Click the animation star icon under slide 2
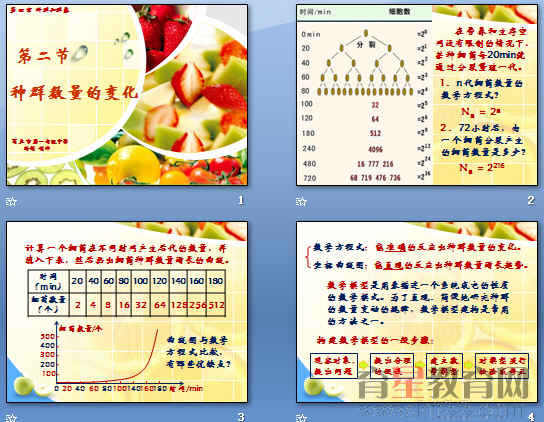This screenshot has height=422, width=544. [301, 202]
